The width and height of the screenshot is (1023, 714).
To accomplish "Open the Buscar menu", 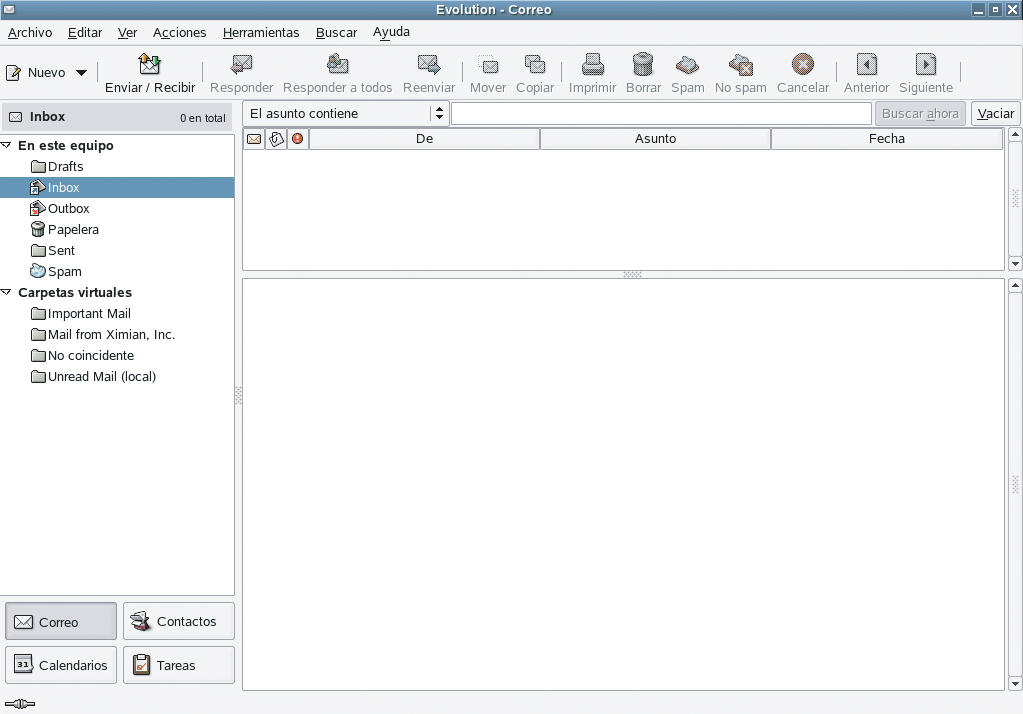I will [337, 33].
